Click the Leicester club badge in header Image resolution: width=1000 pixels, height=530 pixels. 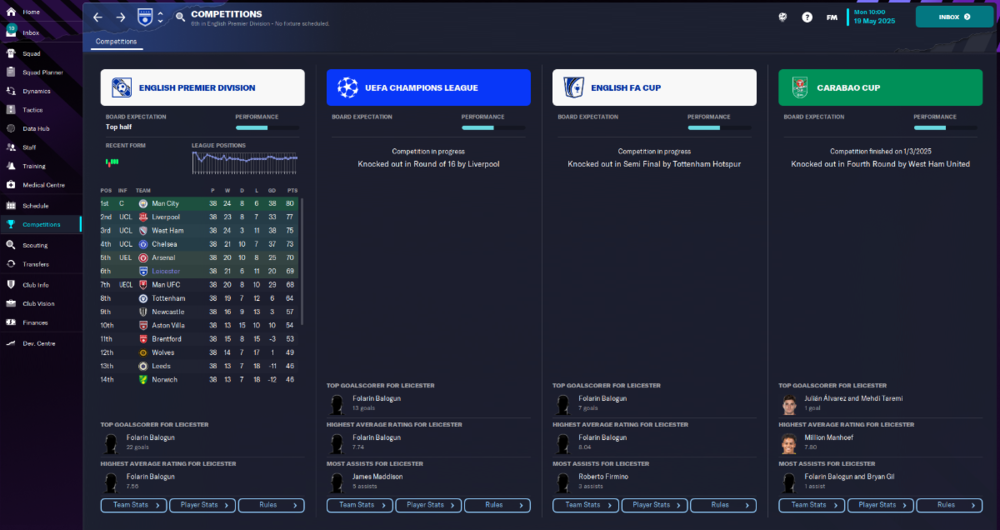pyautogui.click(x=145, y=17)
